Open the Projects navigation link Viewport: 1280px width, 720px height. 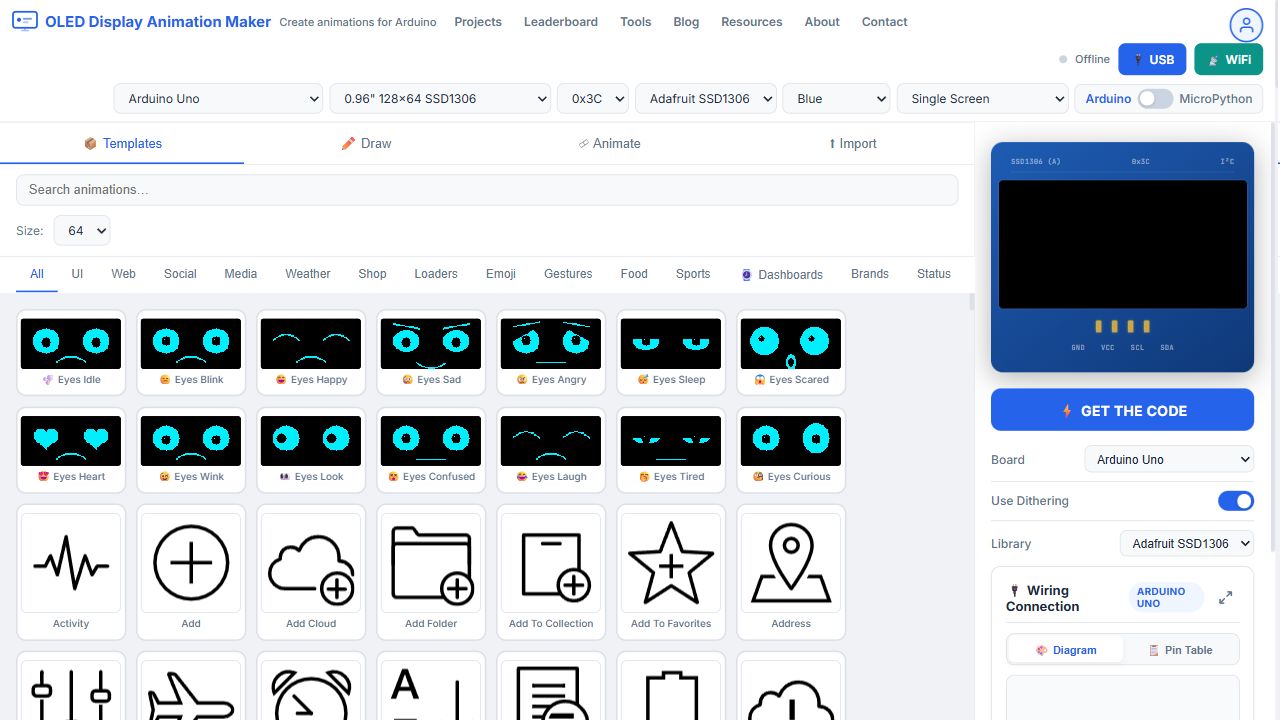pyautogui.click(x=478, y=22)
